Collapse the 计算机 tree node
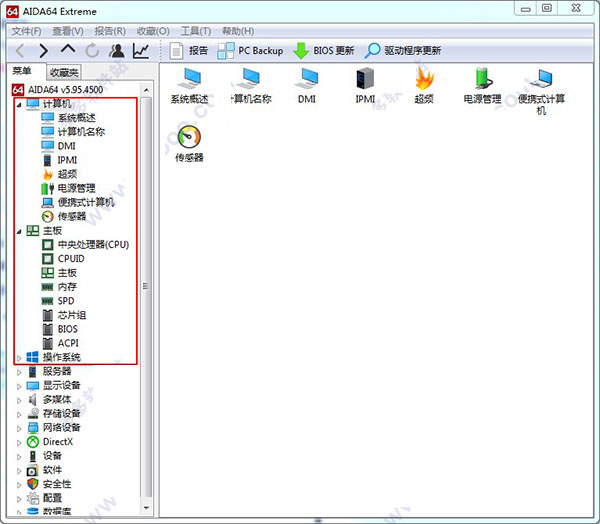Image resolution: width=600 pixels, height=524 pixels. click(19, 104)
